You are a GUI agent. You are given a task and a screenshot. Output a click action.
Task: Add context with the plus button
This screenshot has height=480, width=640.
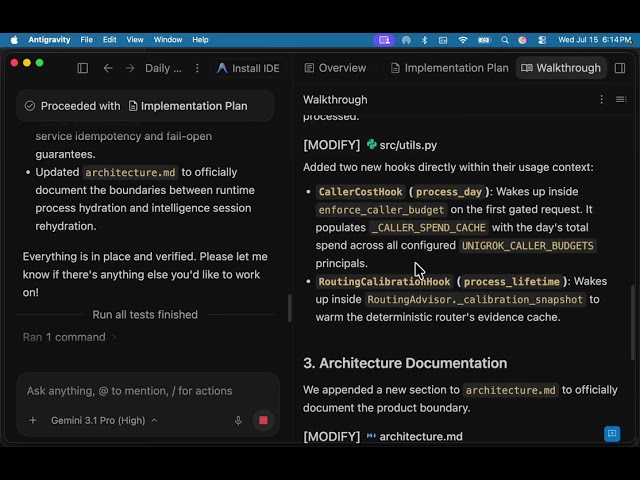pyautogui.click(x=33, y=420)
